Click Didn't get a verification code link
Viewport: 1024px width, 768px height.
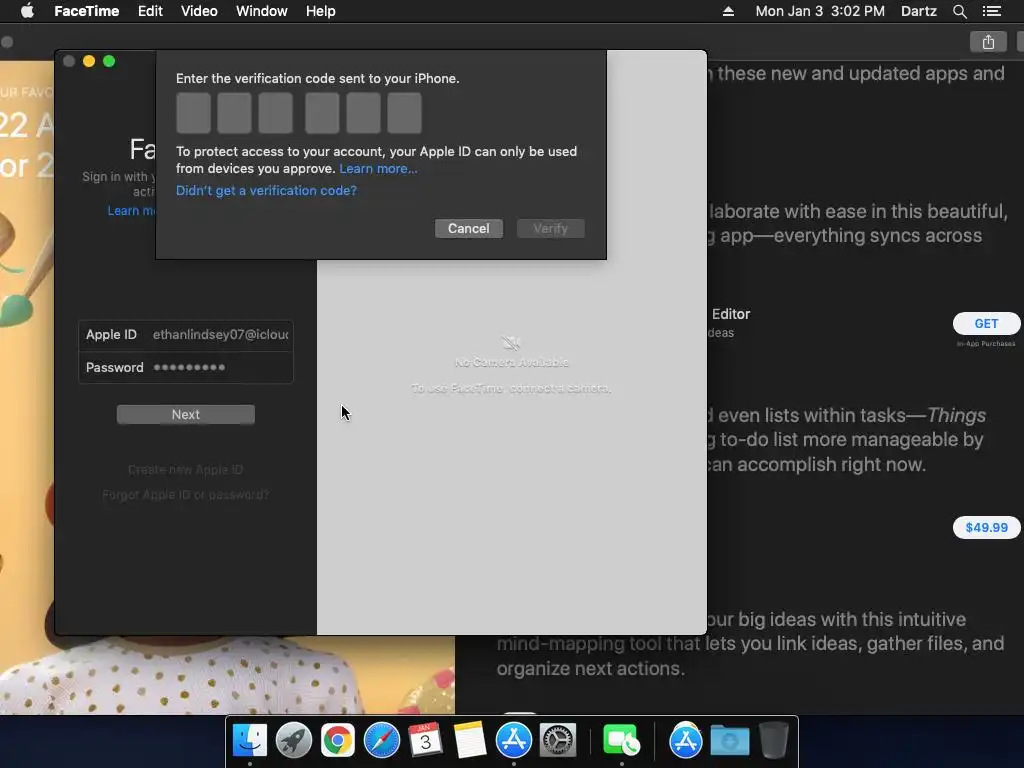coord(266,191)
